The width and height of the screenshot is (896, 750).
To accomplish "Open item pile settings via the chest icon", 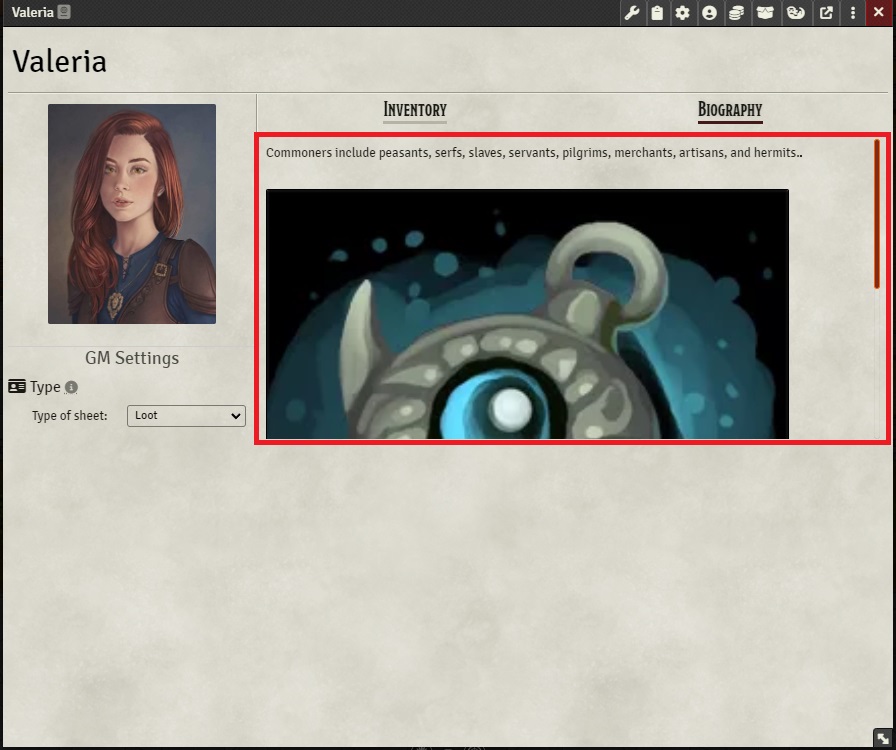I will tap(766, 13).
